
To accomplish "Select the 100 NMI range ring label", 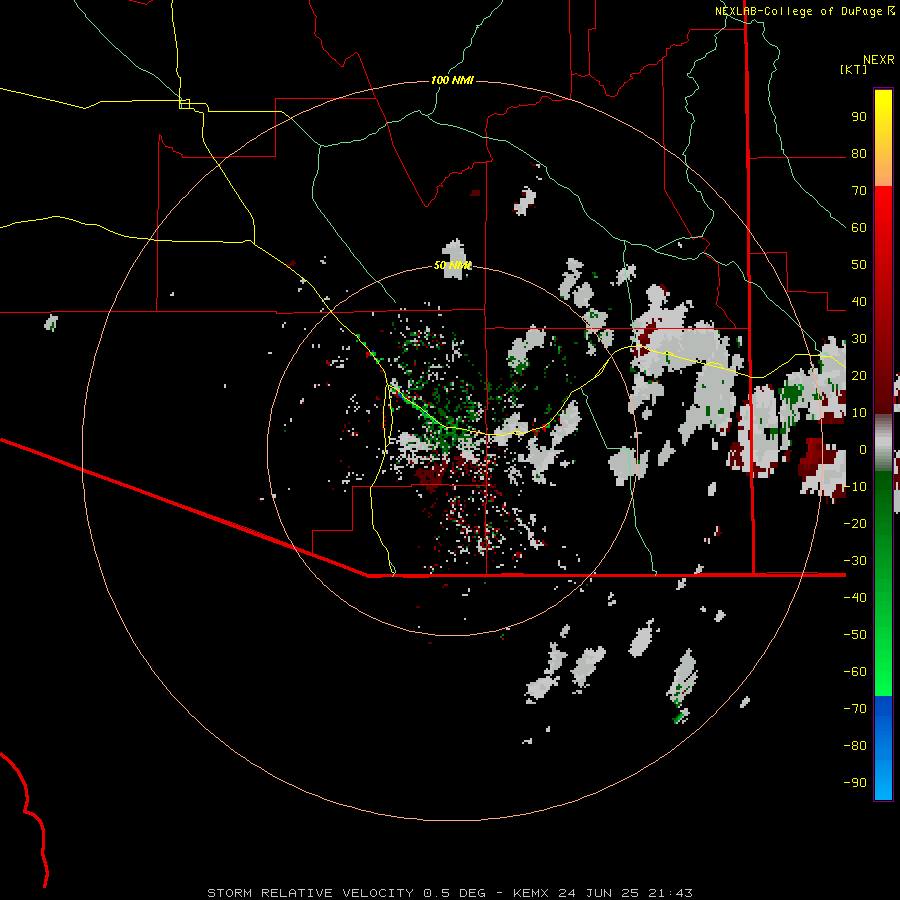I will pos(452,80).
